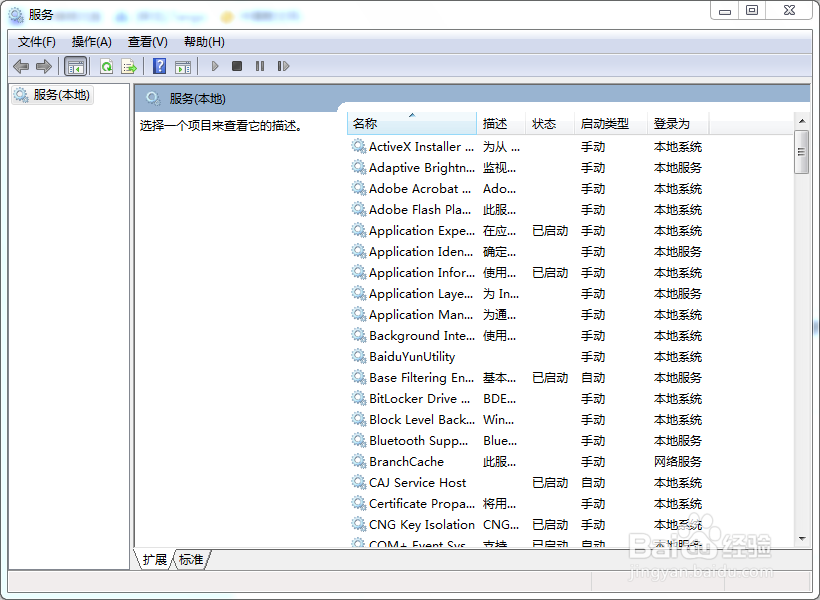The width and height of the screenshot is (820, 600).
Task: Click Blue... description of Bluetooth Support row
Action: [500, 440]
